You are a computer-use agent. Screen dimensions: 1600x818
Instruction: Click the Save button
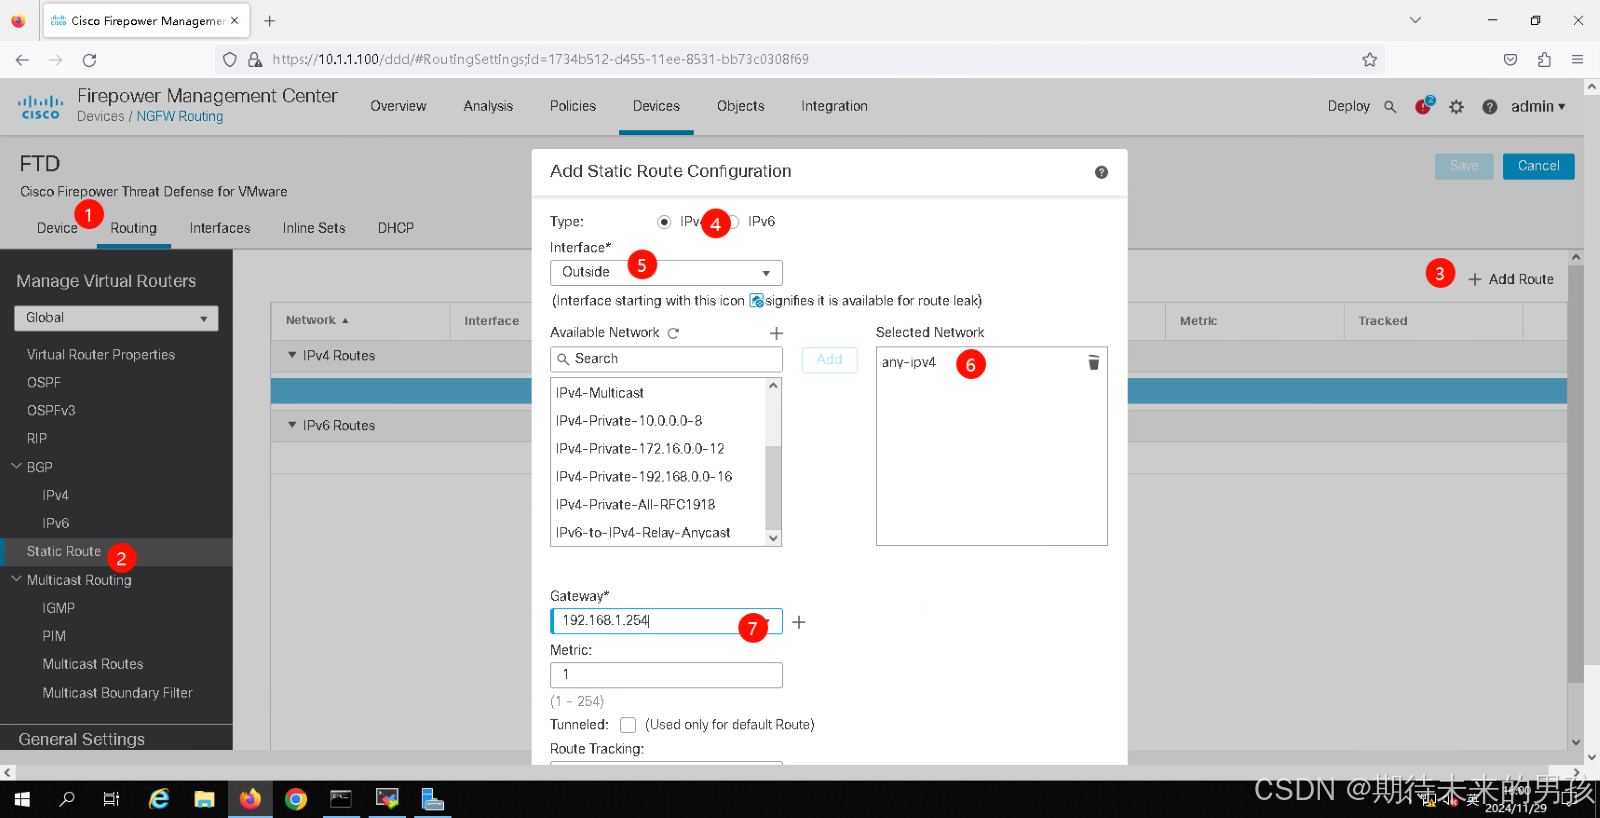(x=1464, y=166)
